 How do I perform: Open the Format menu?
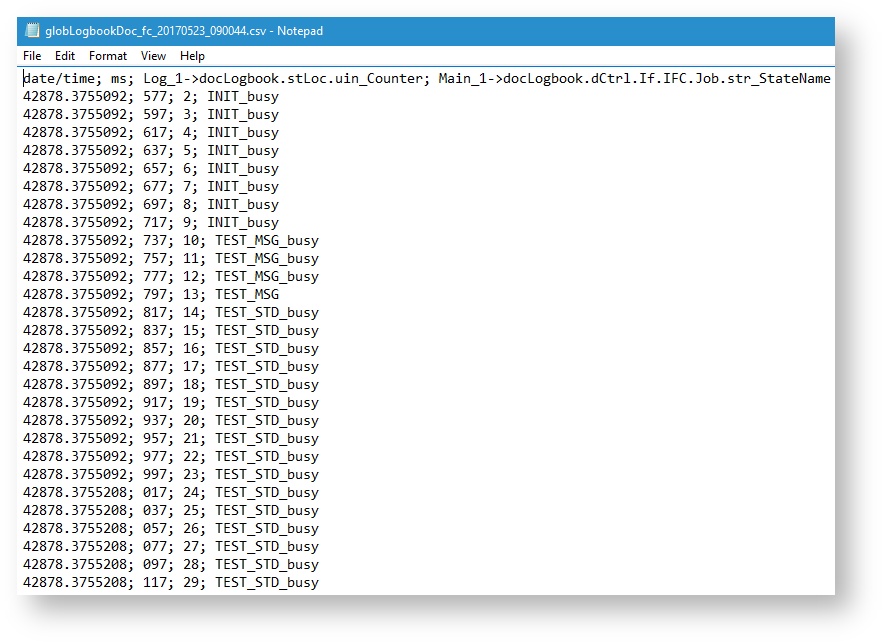[108, 56]
